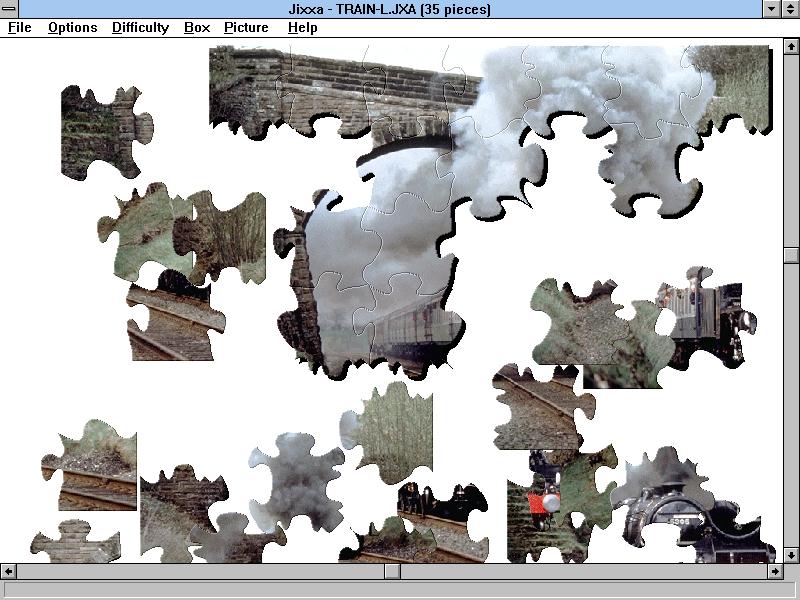Click the horizontal scrollbar thumb
This screenshot has height=600, width=800.
[x=392, y=571]
